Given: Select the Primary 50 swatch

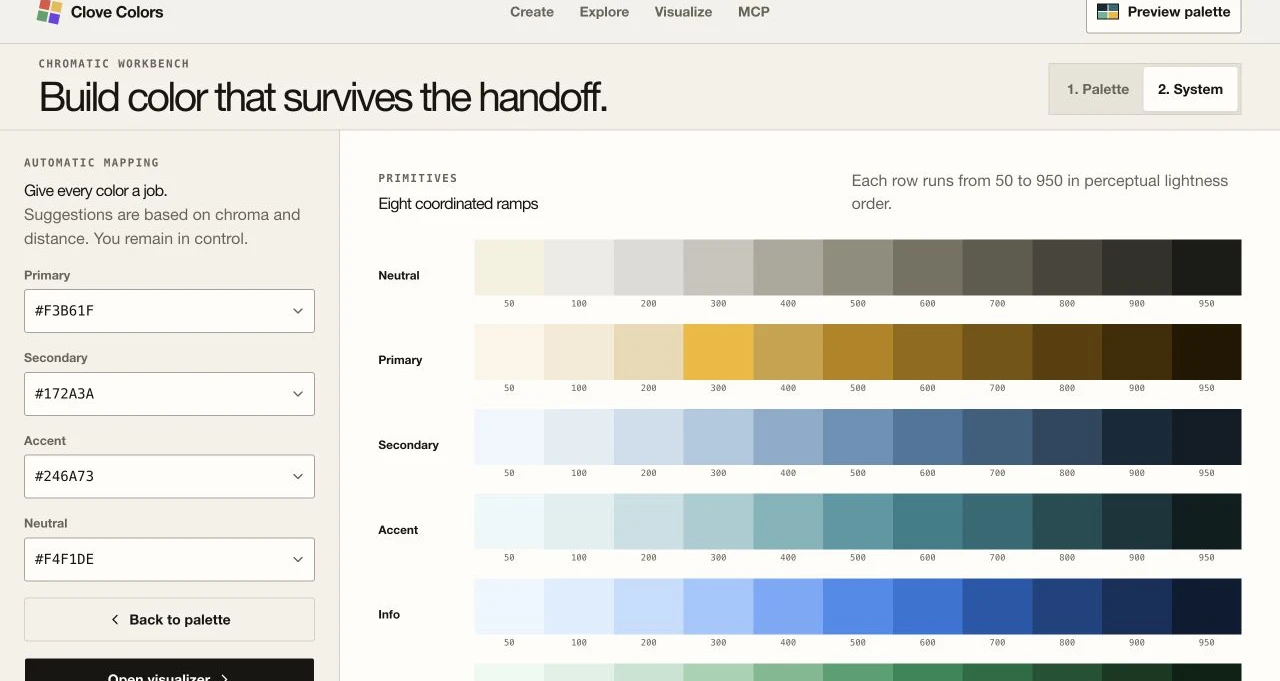Looking at the screenshot, I should [509, 352].
